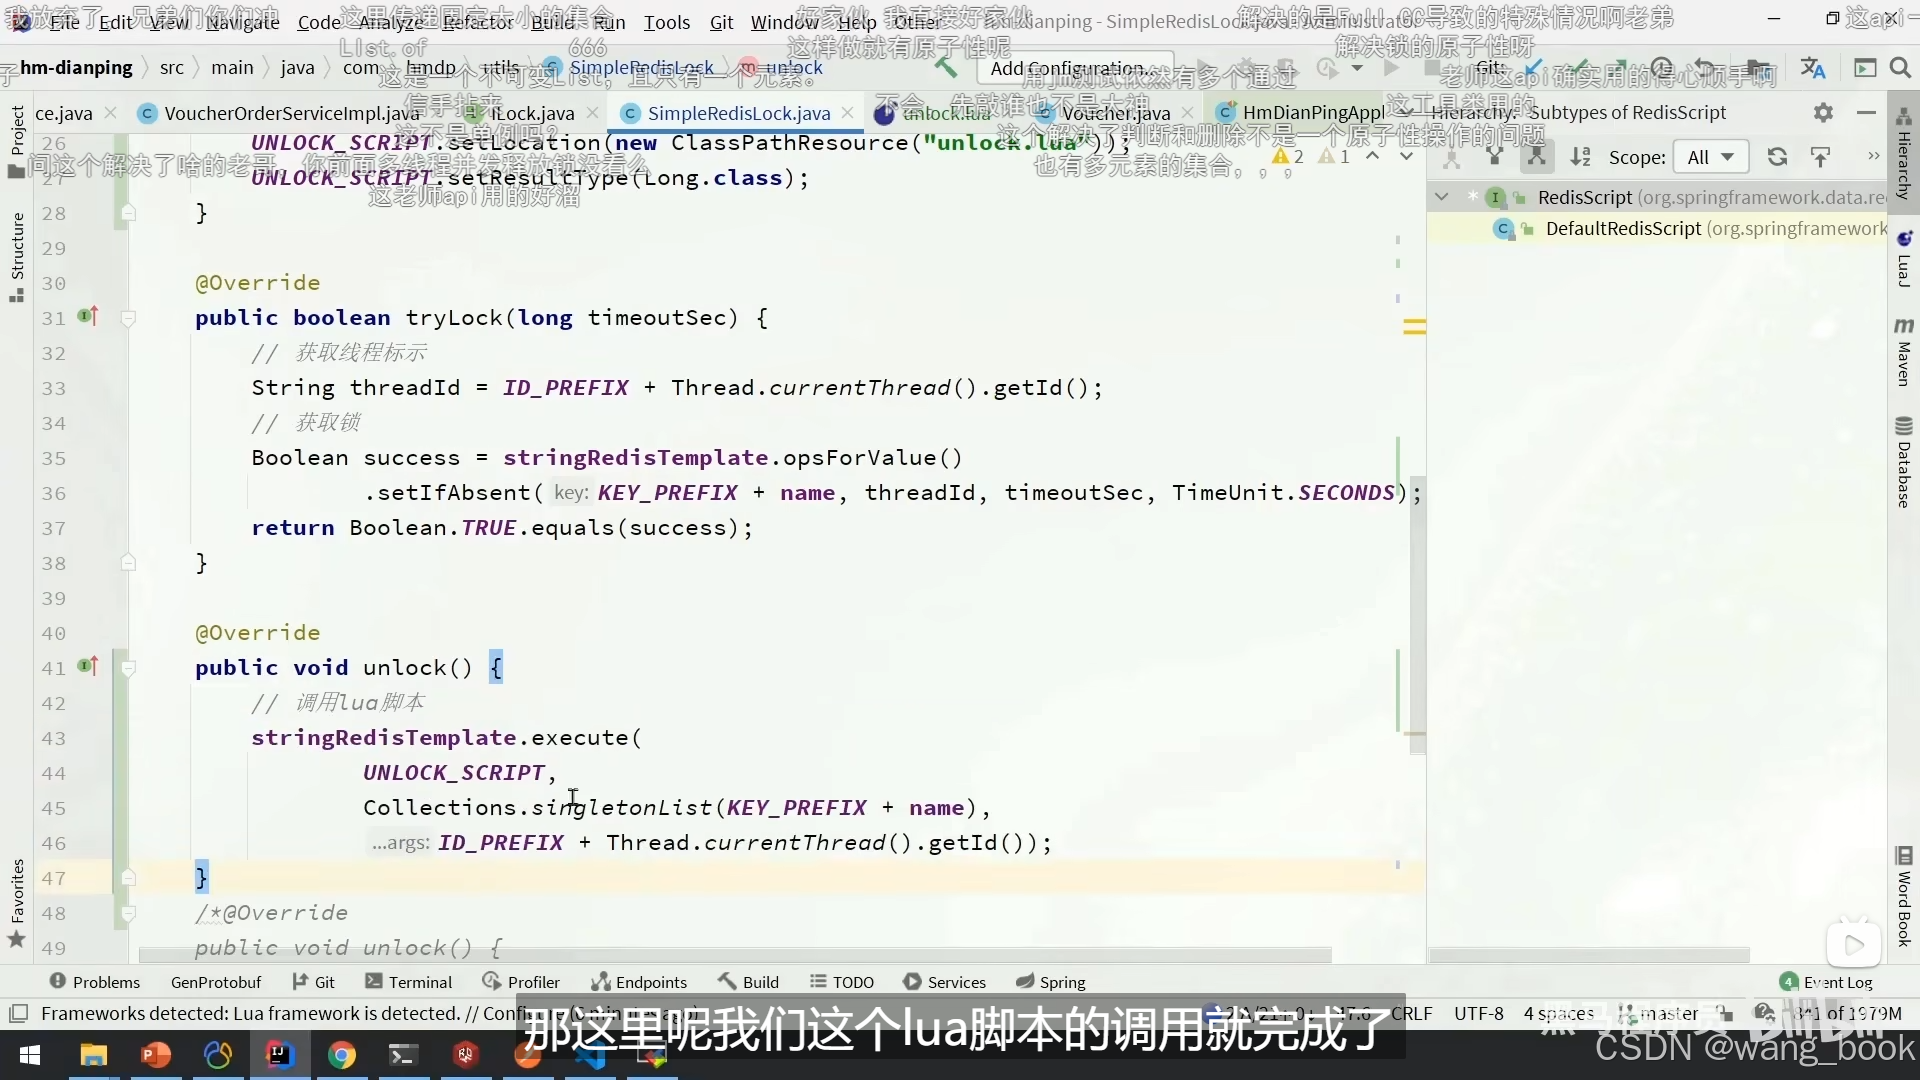Open Hierarchy panel settings gear
This screenshot has height=1080, width=1920.
tap(1823, 113)
